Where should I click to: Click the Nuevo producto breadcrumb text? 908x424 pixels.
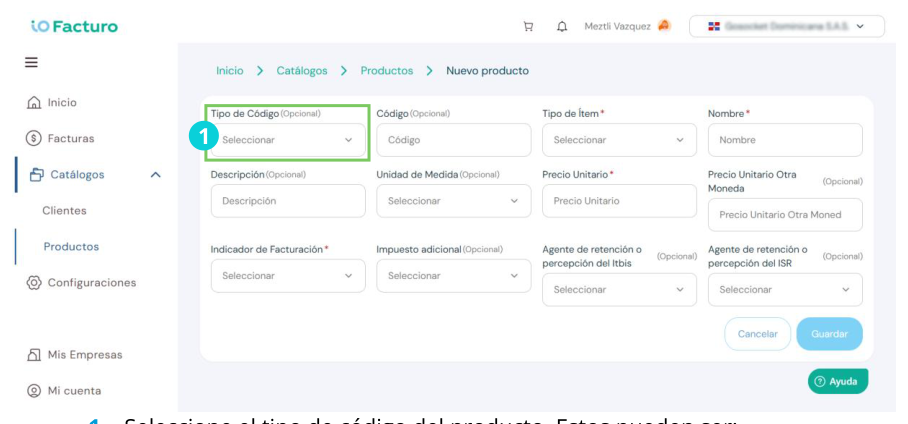tap(487, 71)
